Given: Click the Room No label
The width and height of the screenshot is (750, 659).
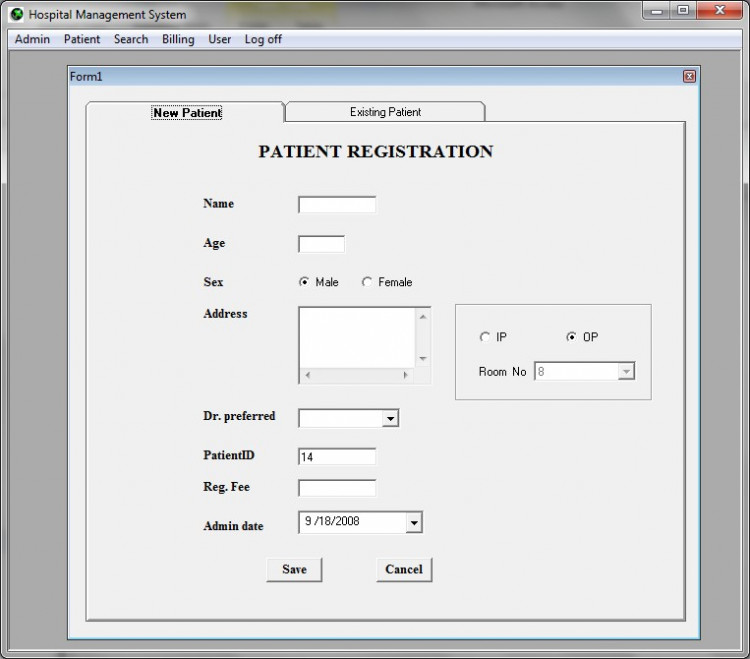Looking at the screenshot, I should pyautogui.click(x=502, y=372).
